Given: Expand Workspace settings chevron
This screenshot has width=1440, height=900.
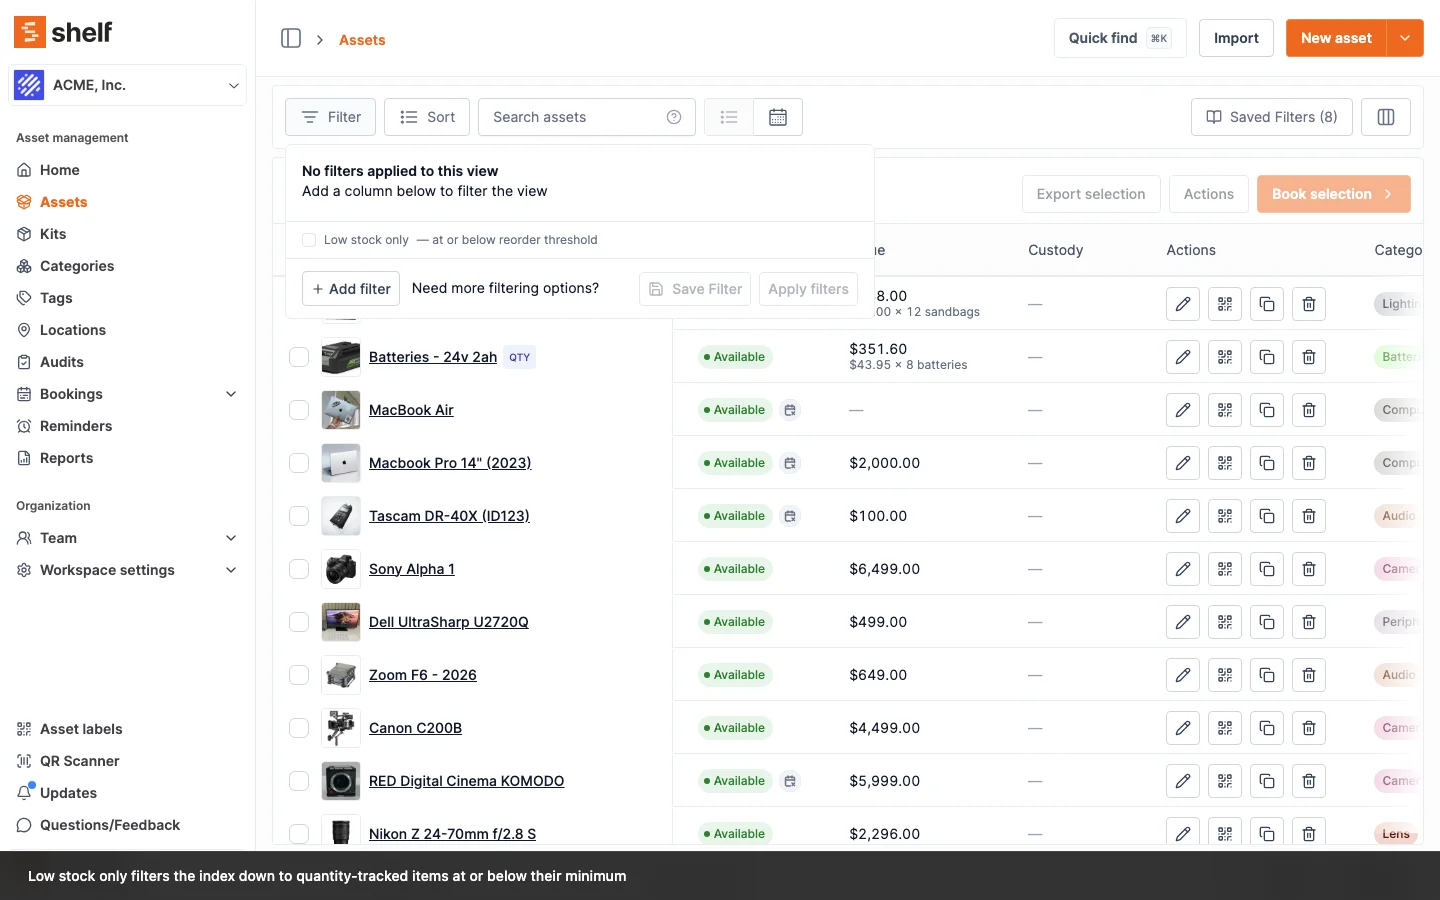Looking at the screenshot, I should 231,570.
